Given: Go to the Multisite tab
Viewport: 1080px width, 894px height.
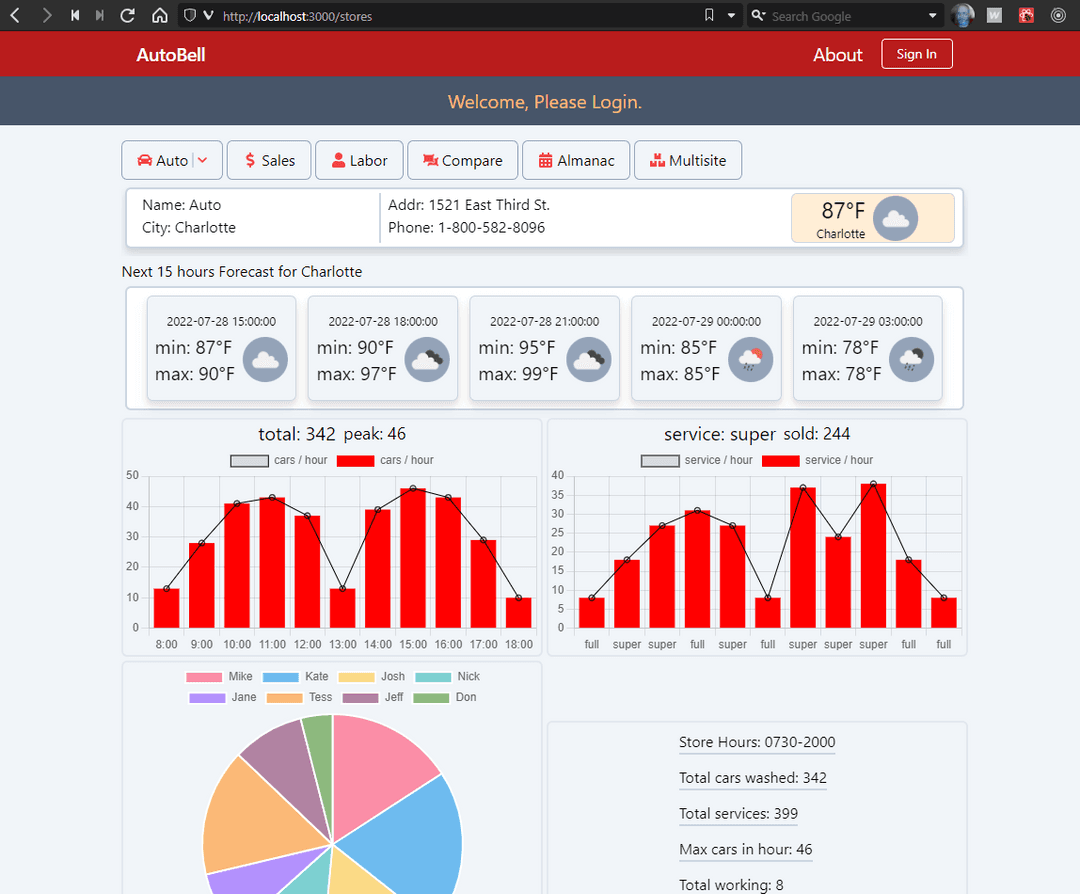Looking at the screenshot, I should 688,160.
